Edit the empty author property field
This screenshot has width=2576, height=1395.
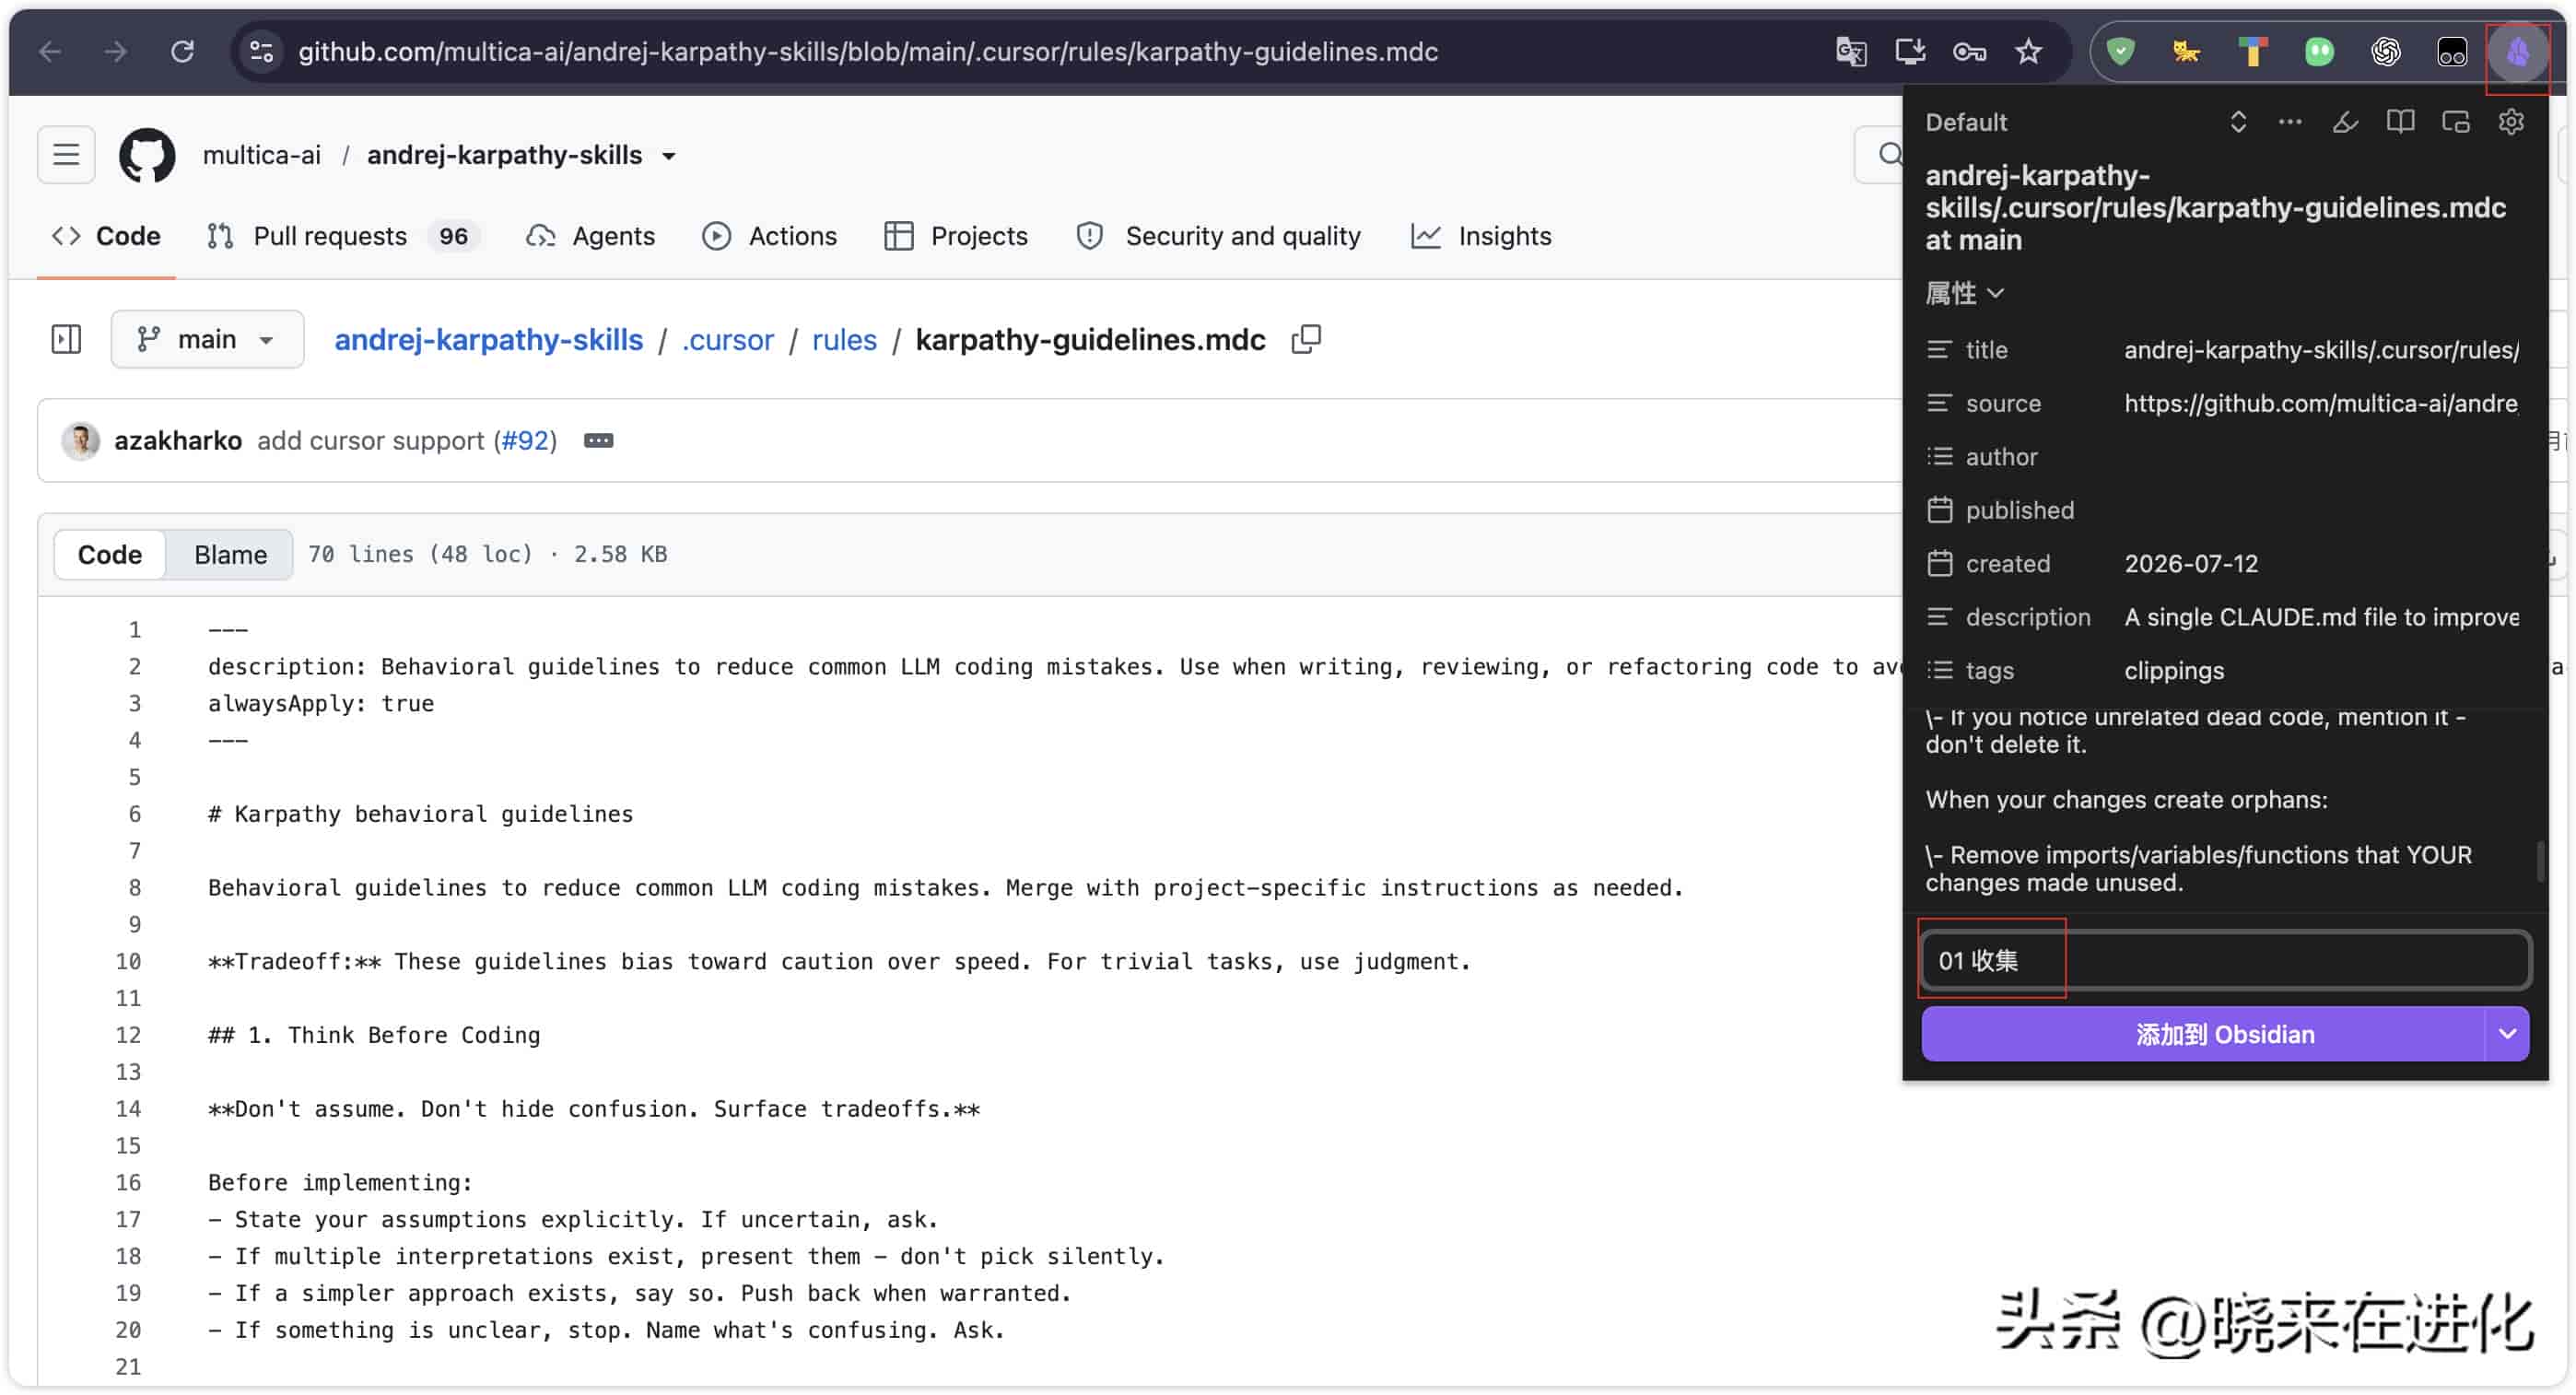click(2321, 457)
